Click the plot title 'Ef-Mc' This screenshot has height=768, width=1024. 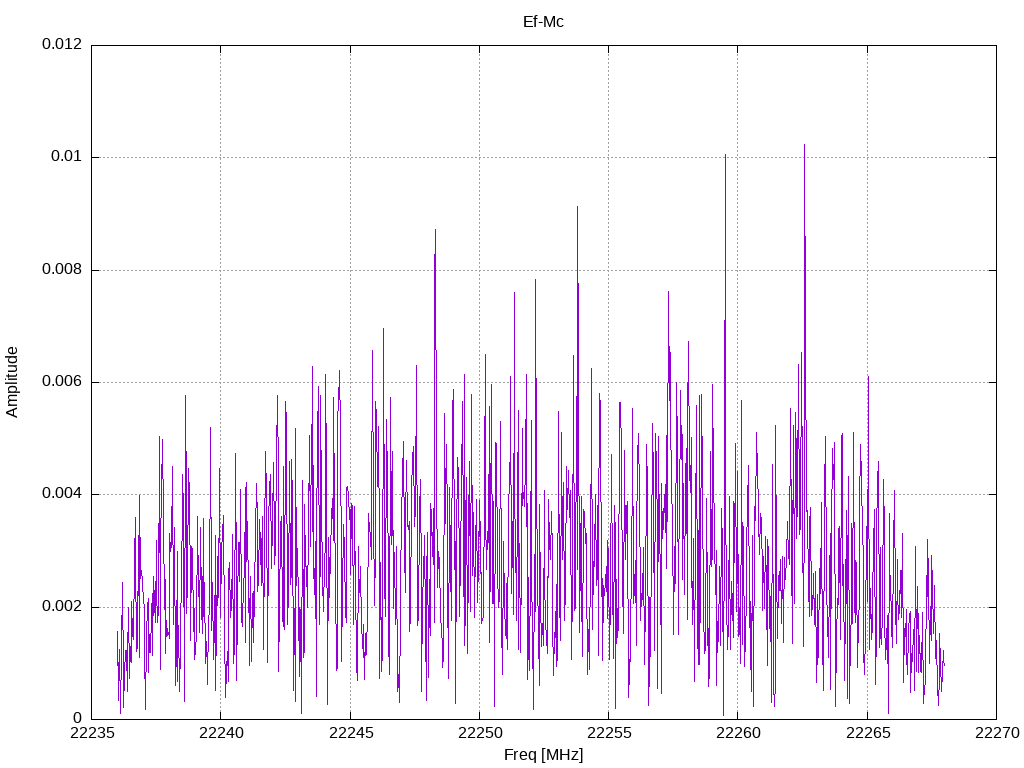point(543,22)
